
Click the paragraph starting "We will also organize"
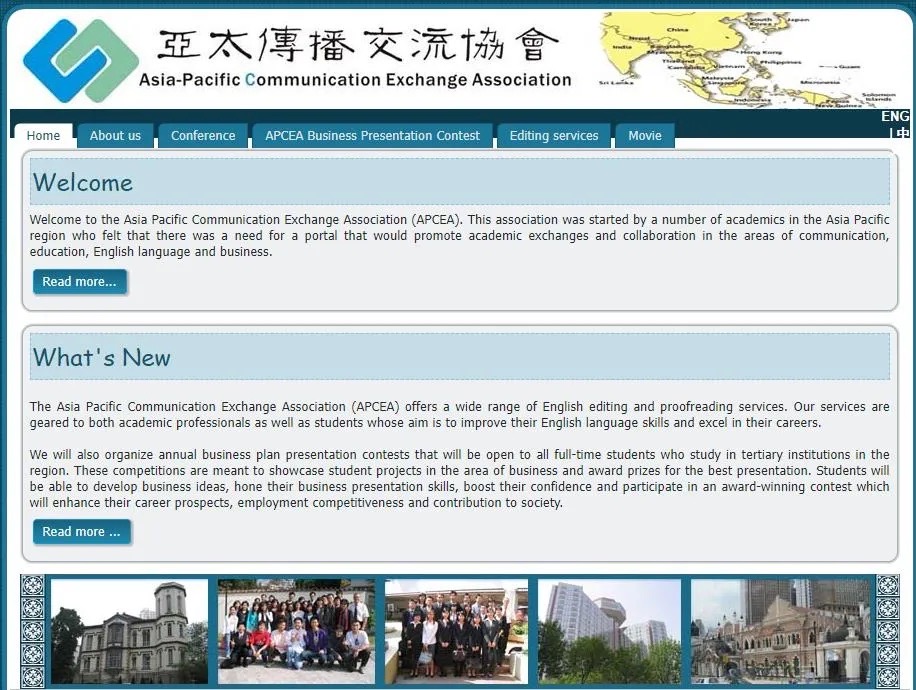[x=459, y=479]
